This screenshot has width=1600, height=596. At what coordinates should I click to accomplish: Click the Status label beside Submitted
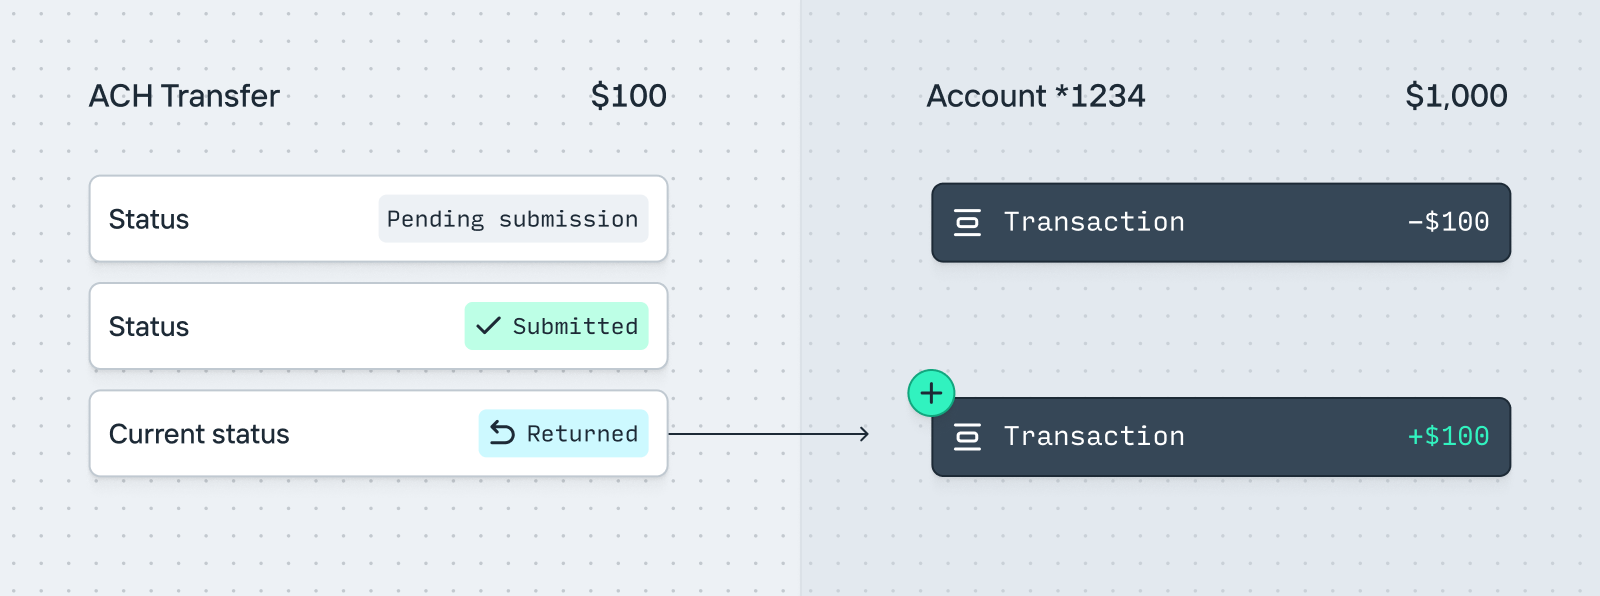click(x=149, y=327)
